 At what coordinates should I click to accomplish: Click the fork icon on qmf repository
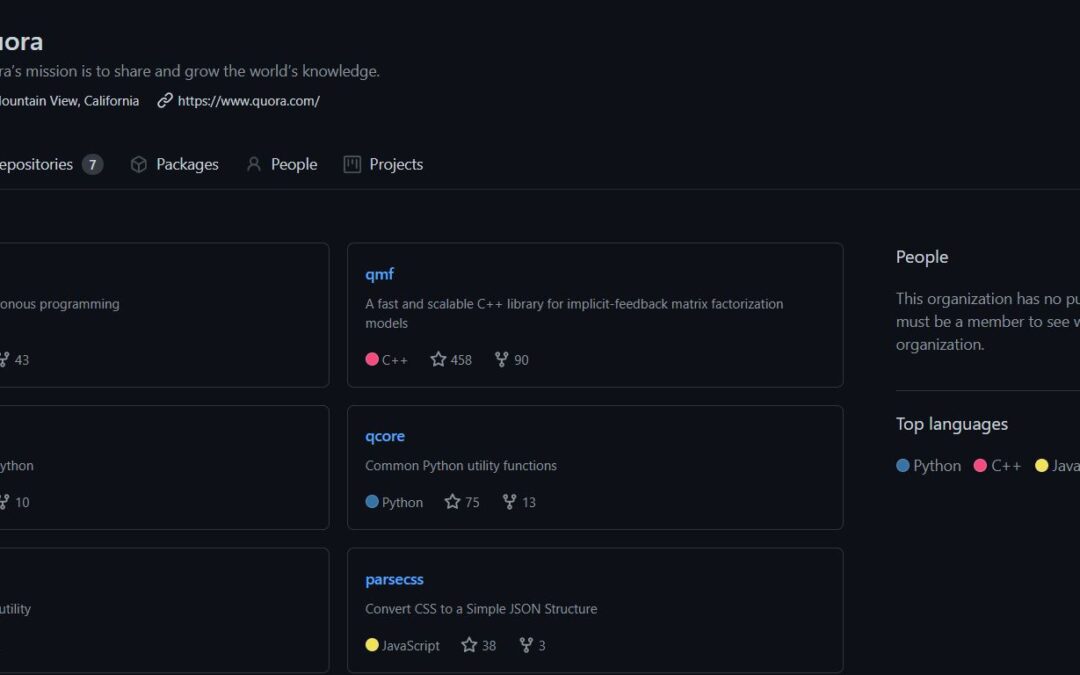(x=502, y=359)
